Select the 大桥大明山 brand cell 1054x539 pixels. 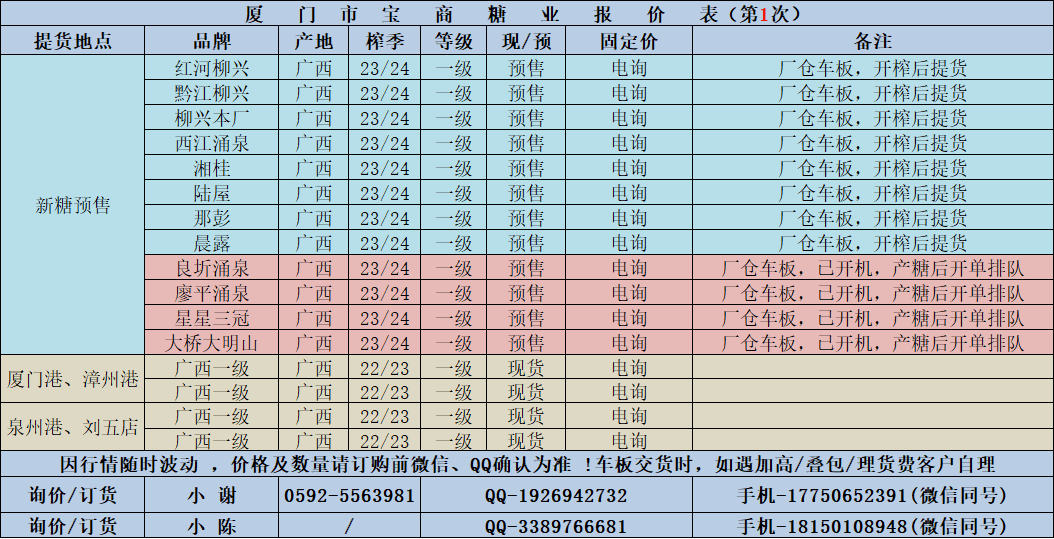pos(211,343)
